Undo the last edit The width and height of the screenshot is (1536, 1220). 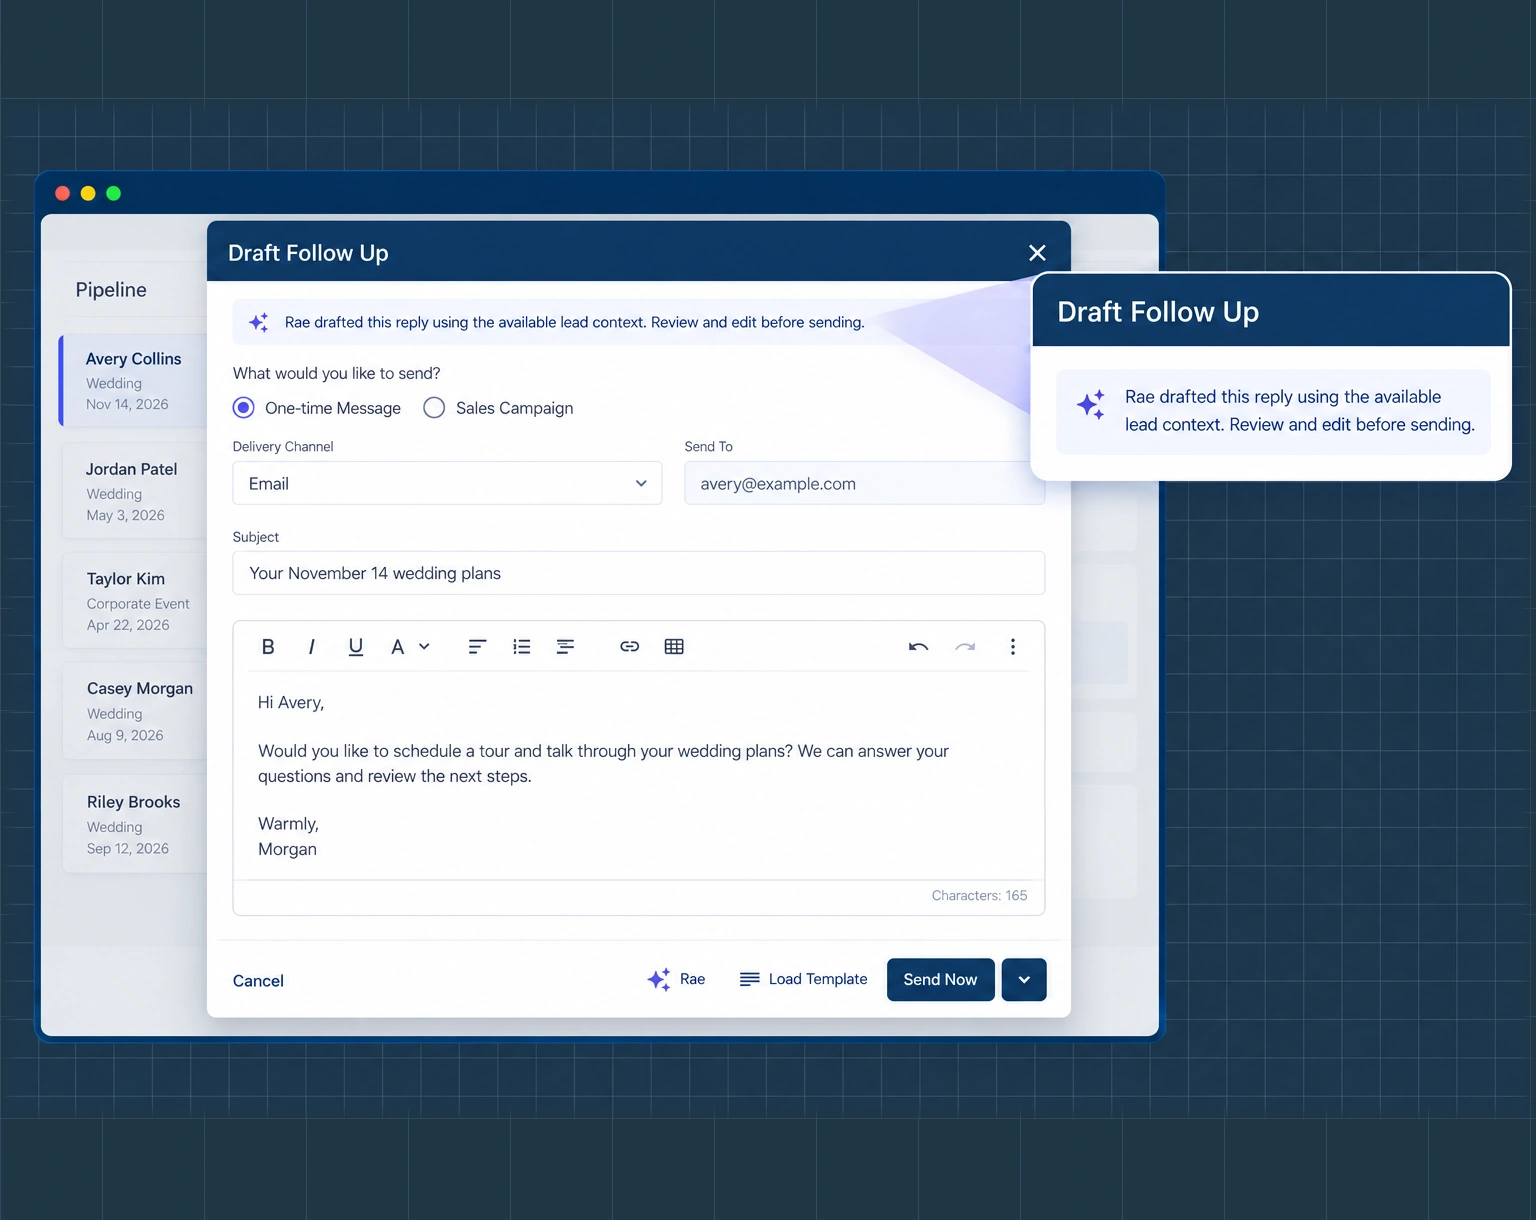click(918, 647)
